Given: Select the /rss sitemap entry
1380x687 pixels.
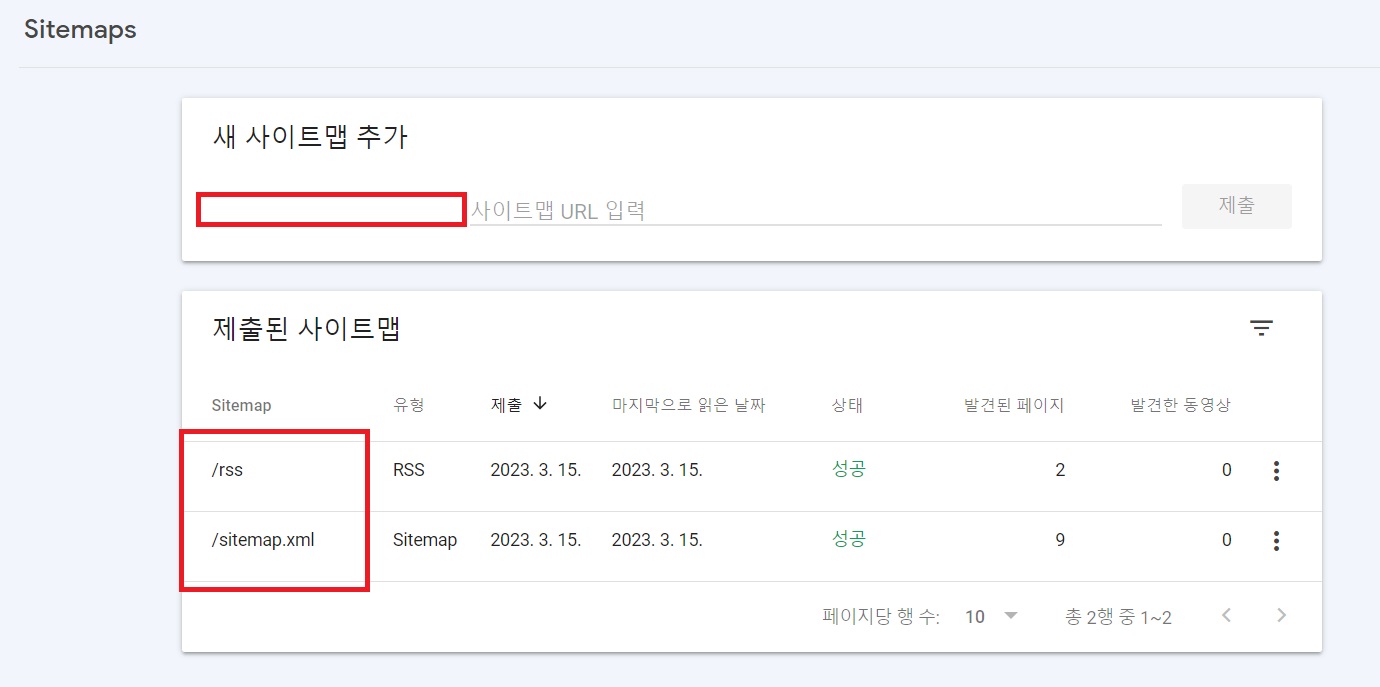Looking at the screenshot, I should point(228,469).
